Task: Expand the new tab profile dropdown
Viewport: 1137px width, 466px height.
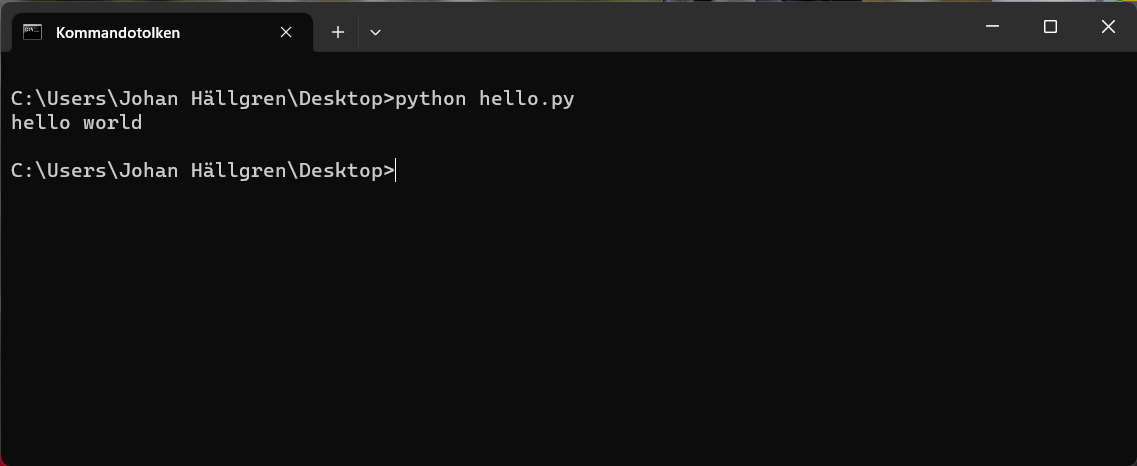Action: 375,32
